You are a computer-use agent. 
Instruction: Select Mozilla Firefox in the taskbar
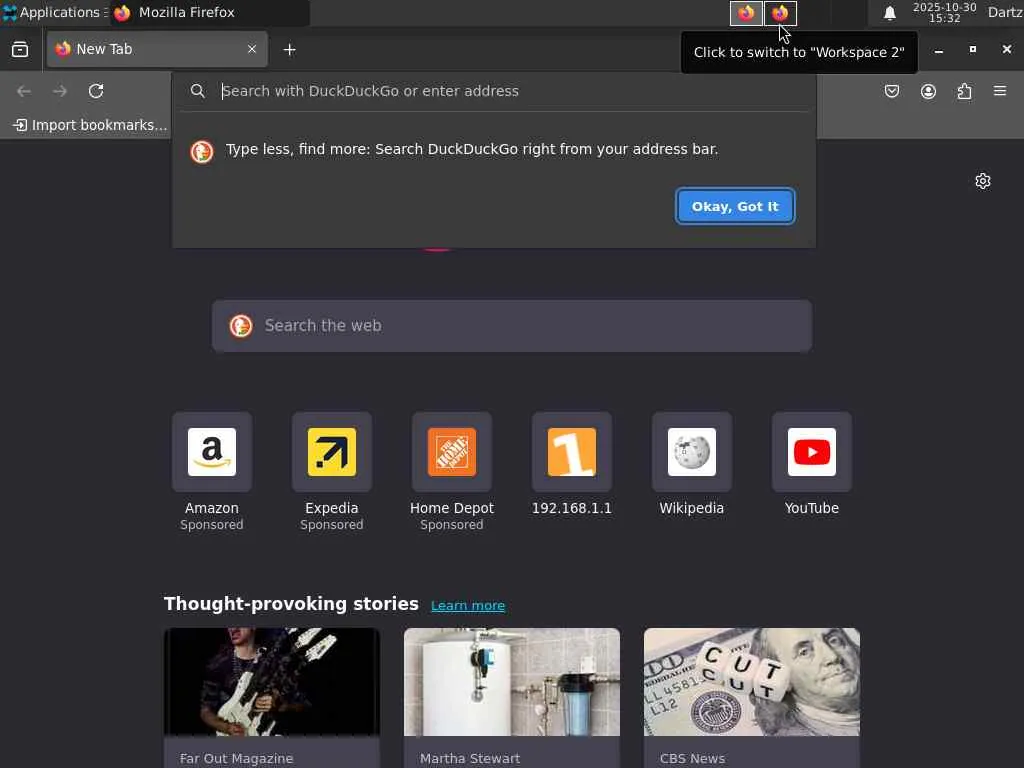click(x=209, y=12)
